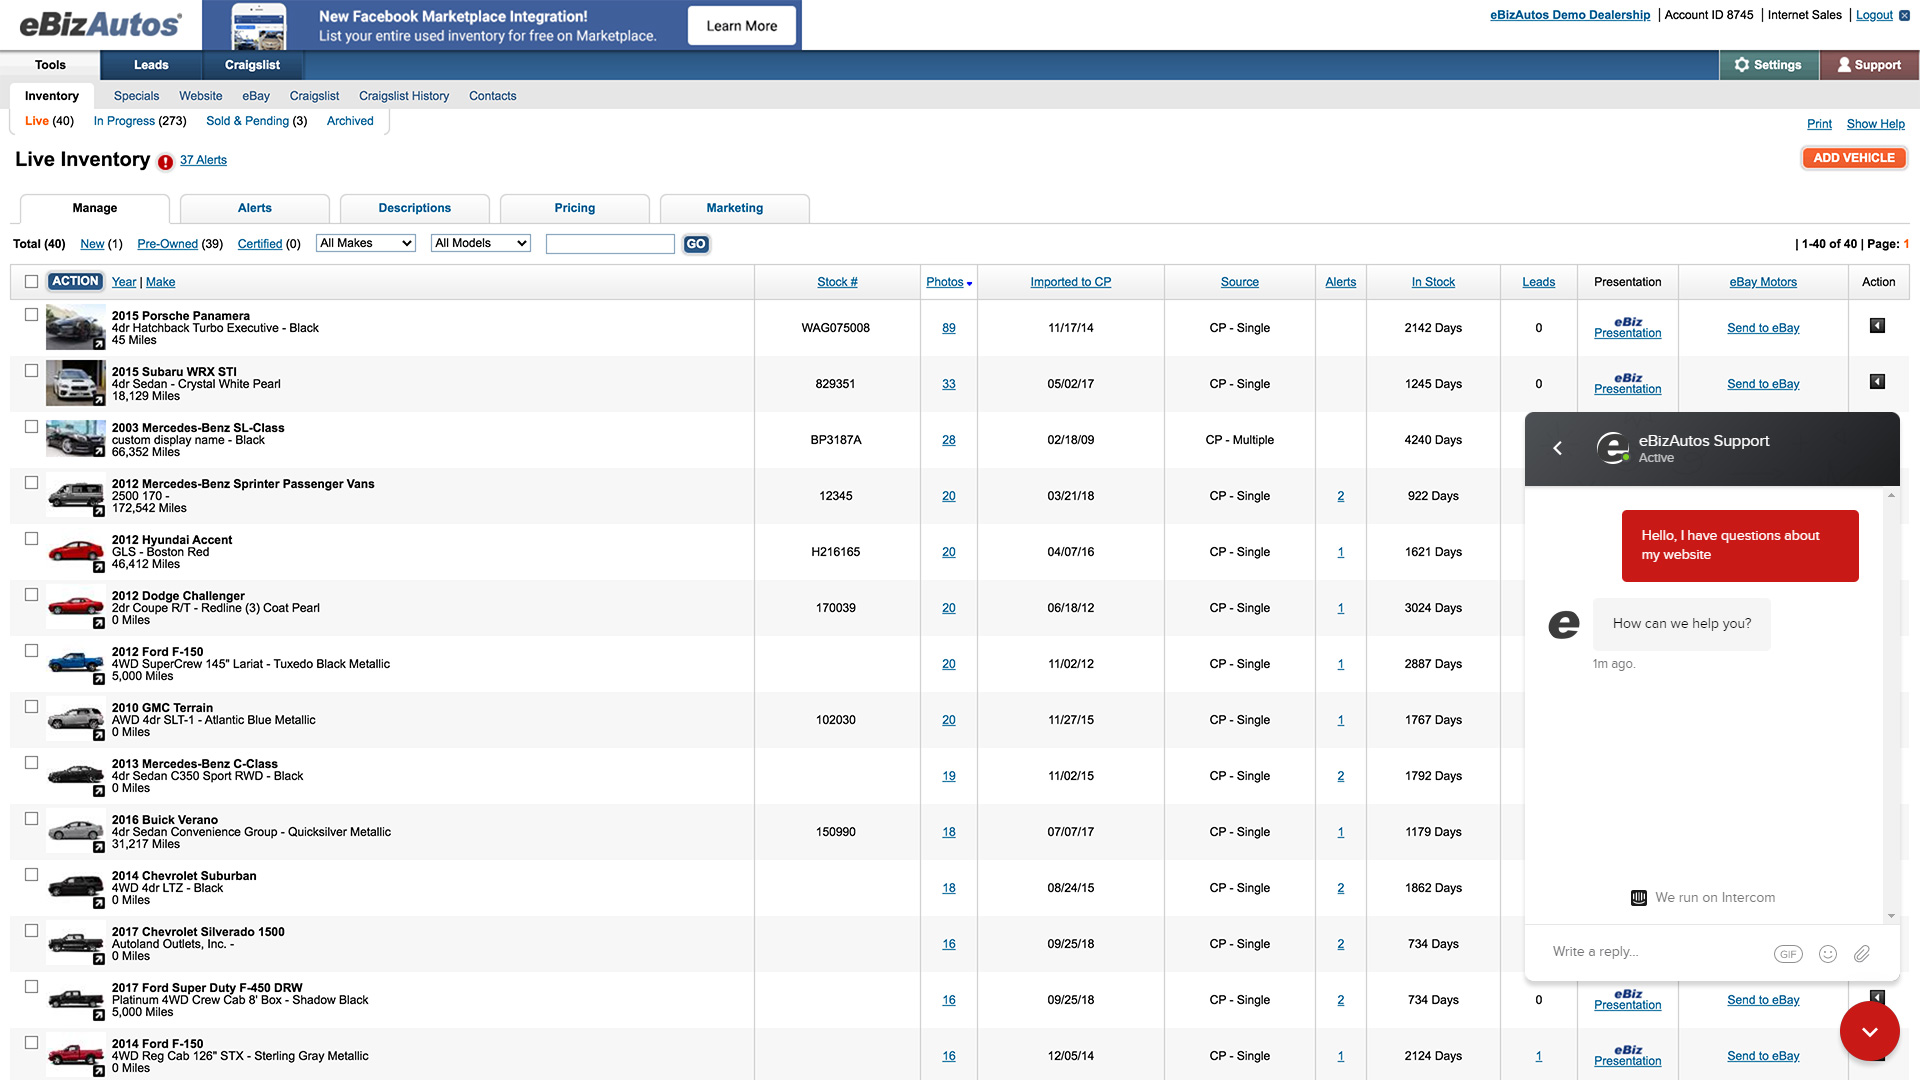1920x1080 pixels.
Task: Open In Progress (273) inventory link
Action: click(x=140, y=121)
